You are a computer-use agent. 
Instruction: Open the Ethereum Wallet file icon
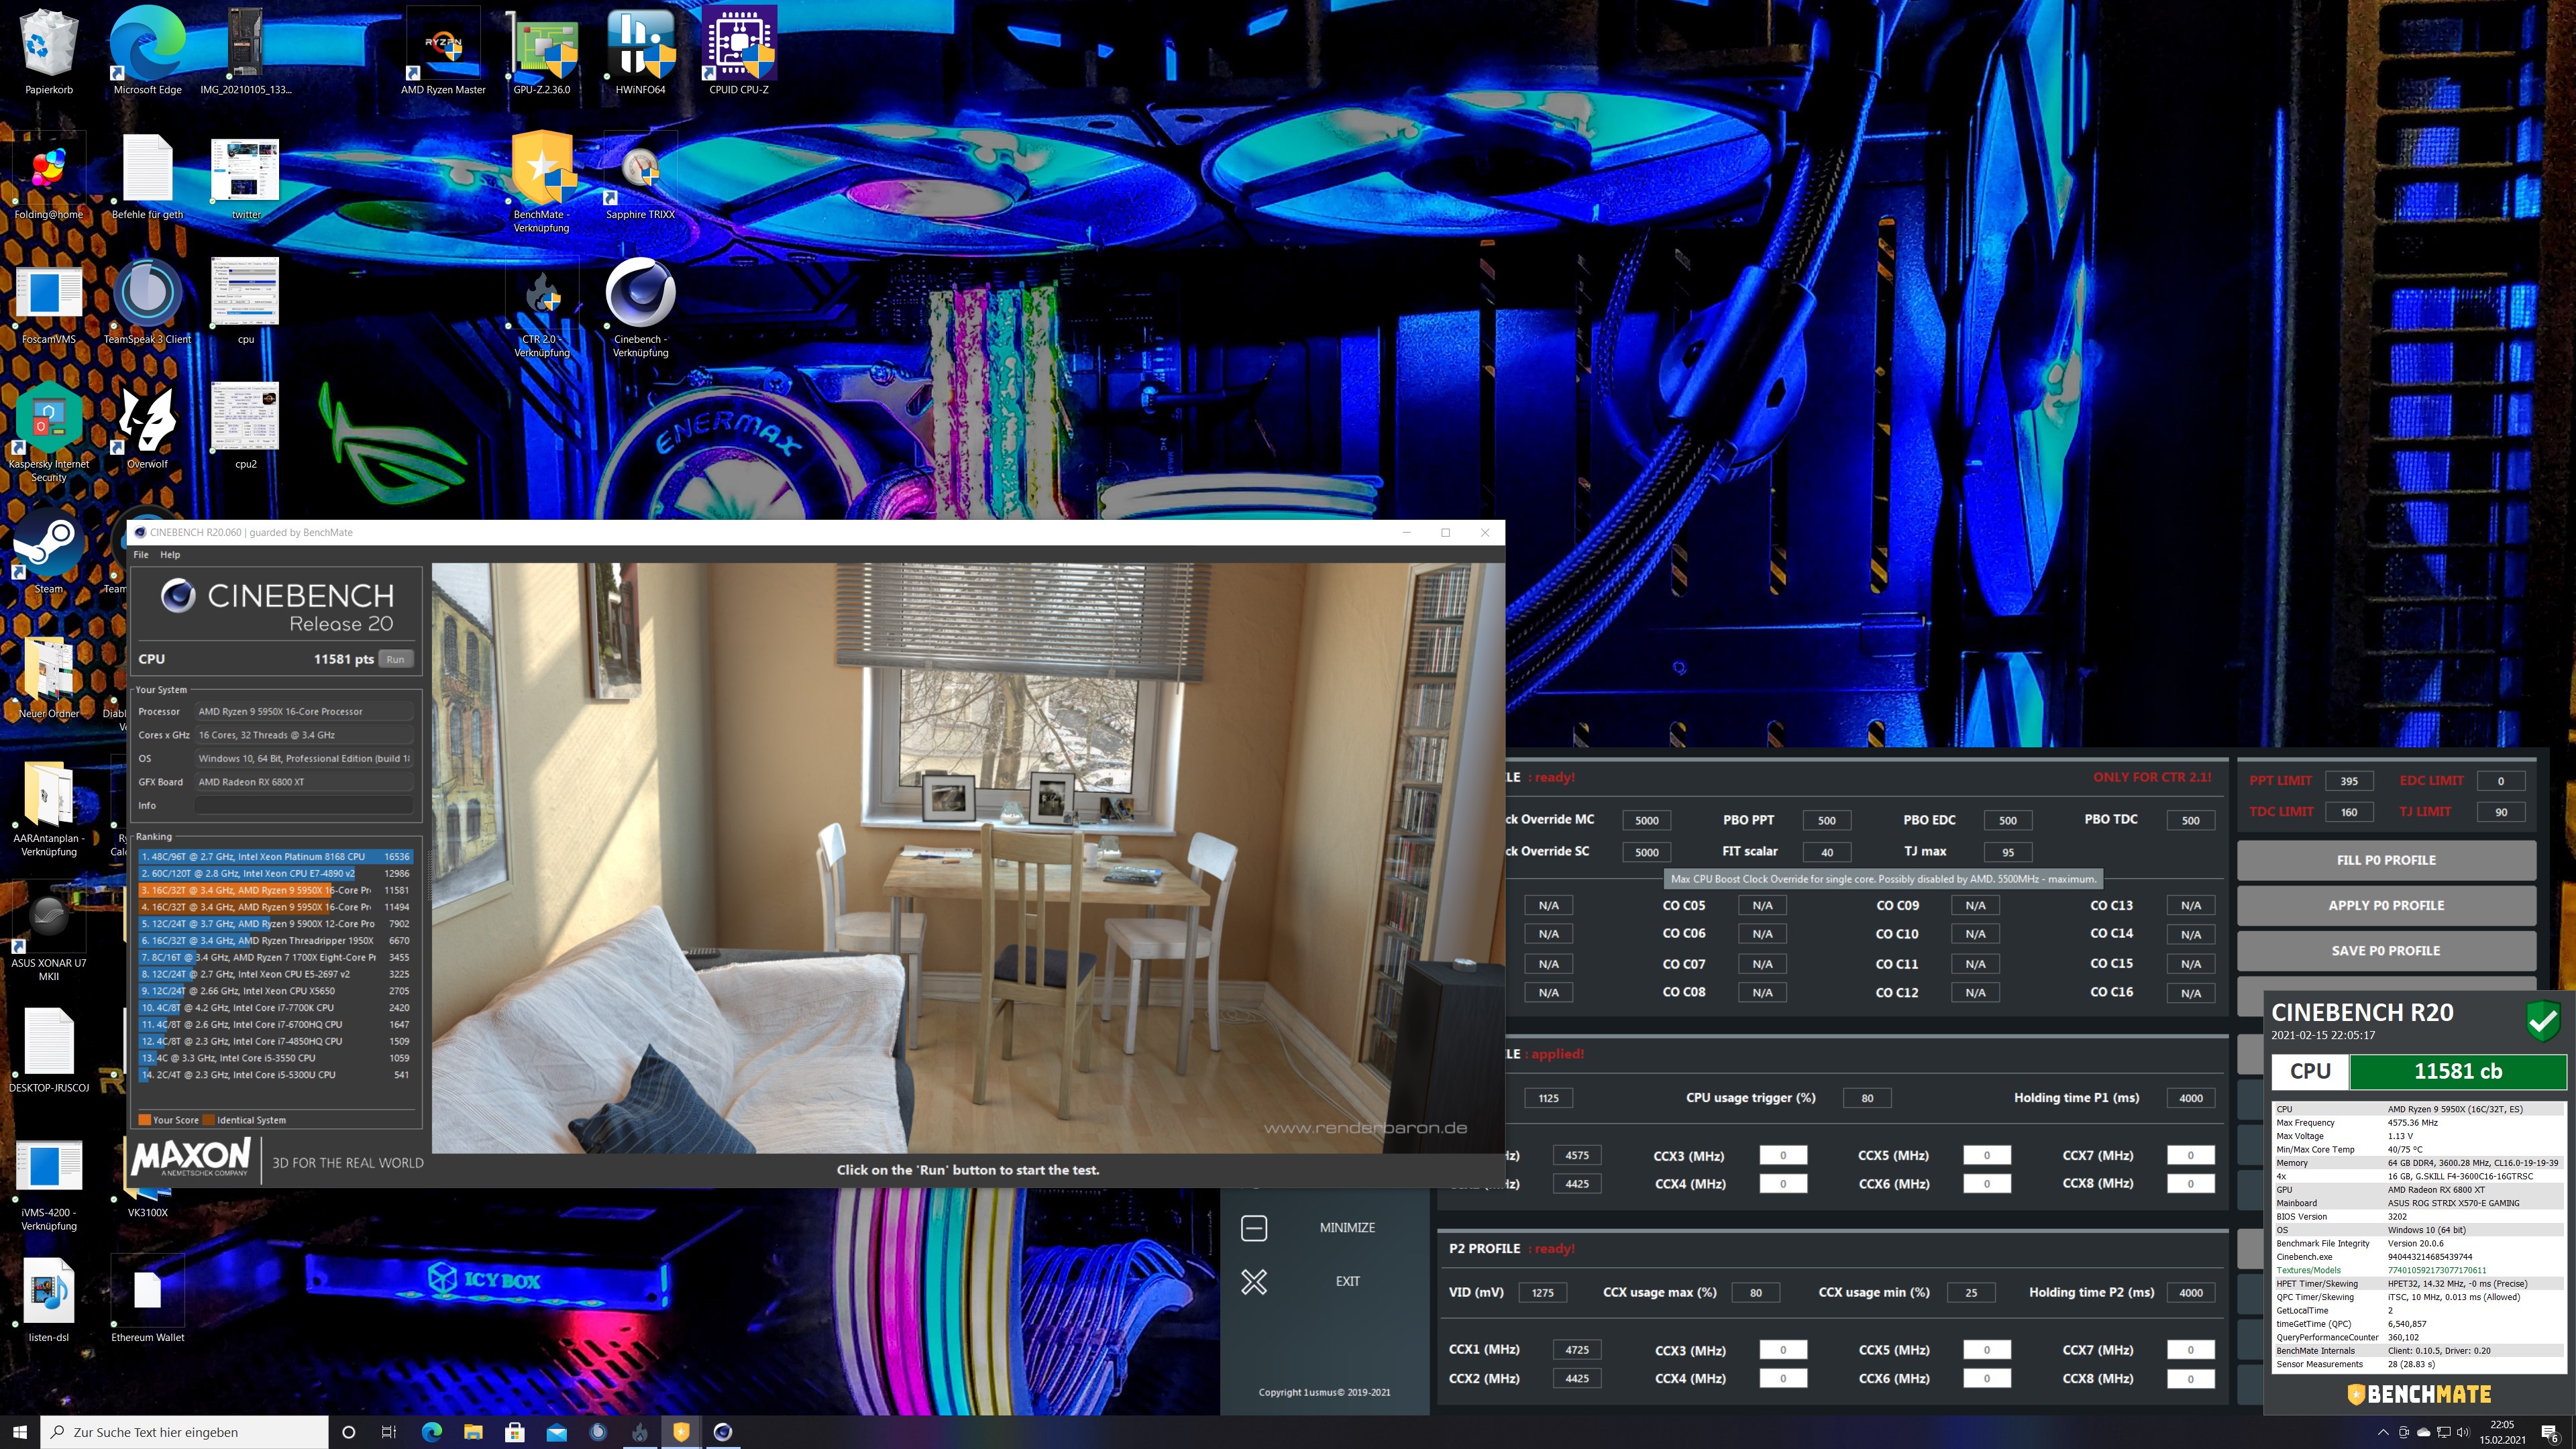(147, 1300)
